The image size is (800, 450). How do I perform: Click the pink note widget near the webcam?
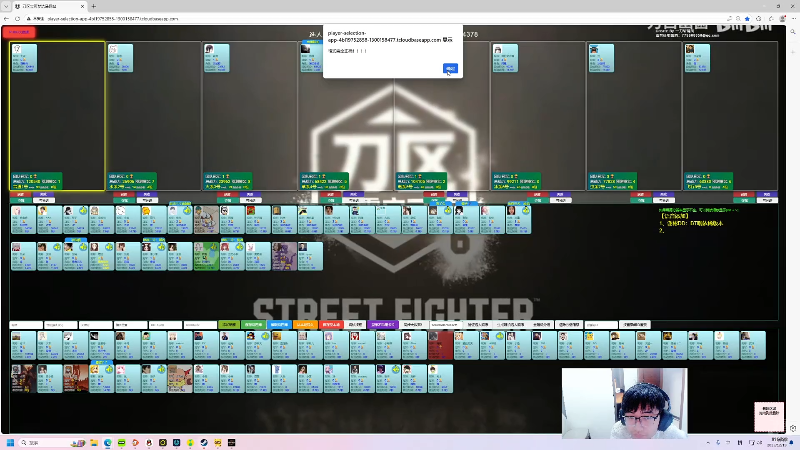769,416
